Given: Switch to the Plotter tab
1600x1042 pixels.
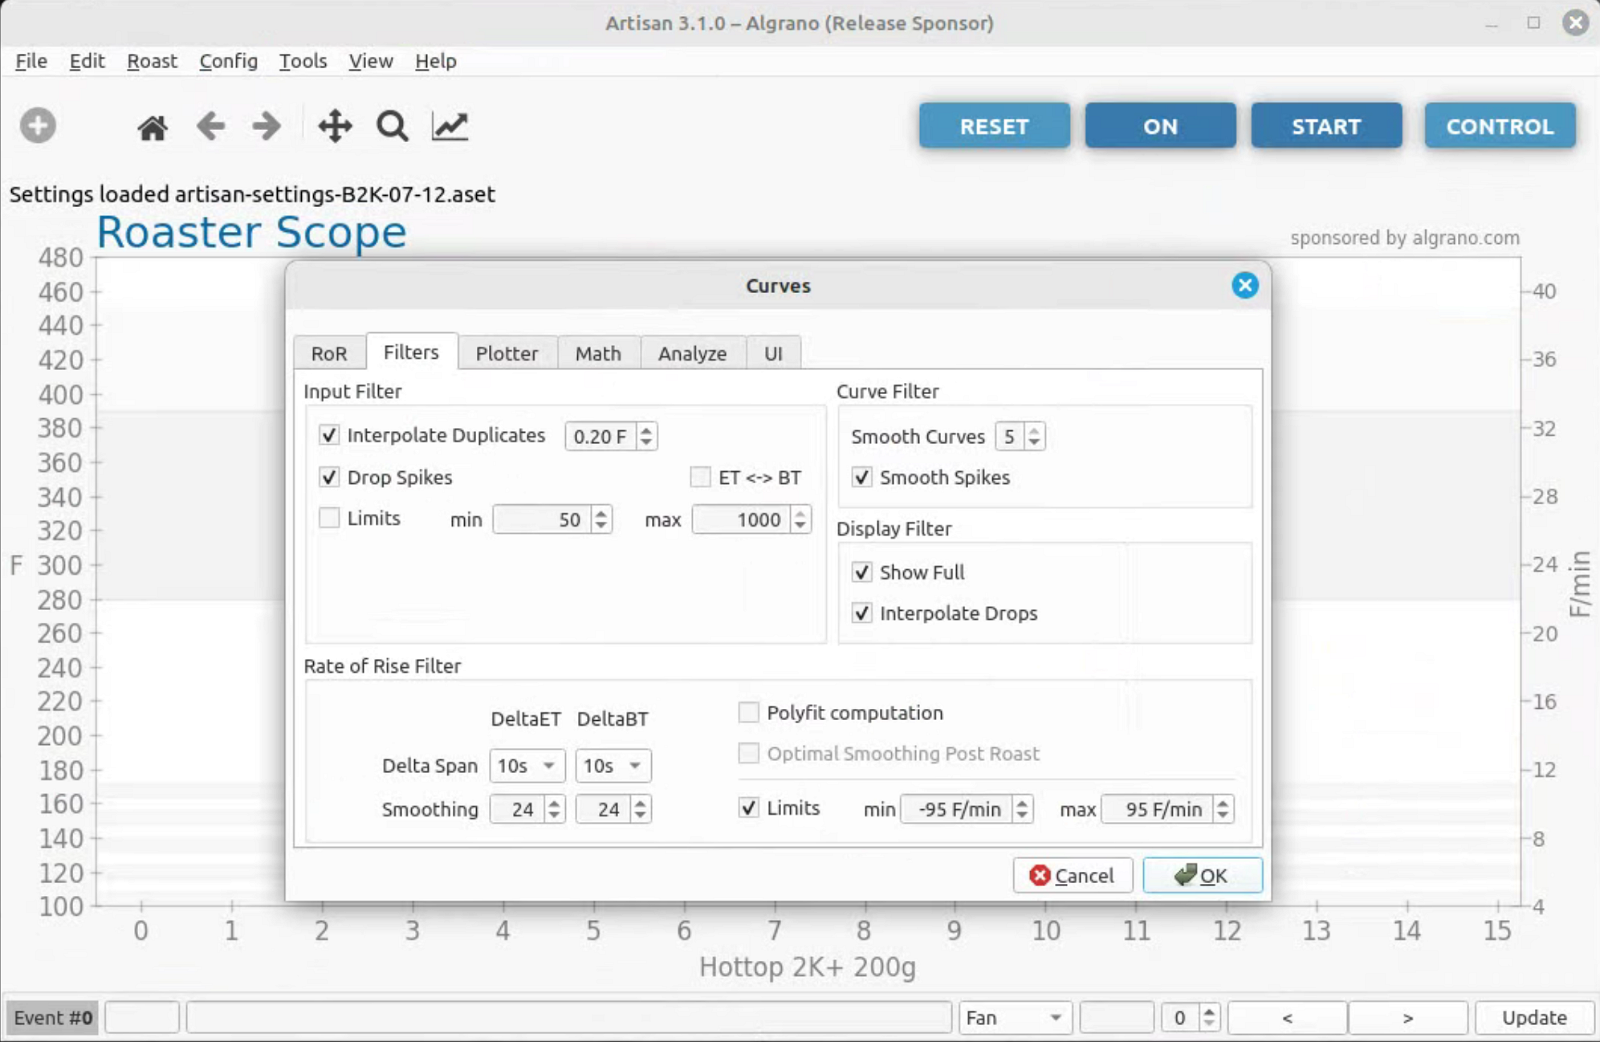Looking at the screenshot, I should (507, 353).
